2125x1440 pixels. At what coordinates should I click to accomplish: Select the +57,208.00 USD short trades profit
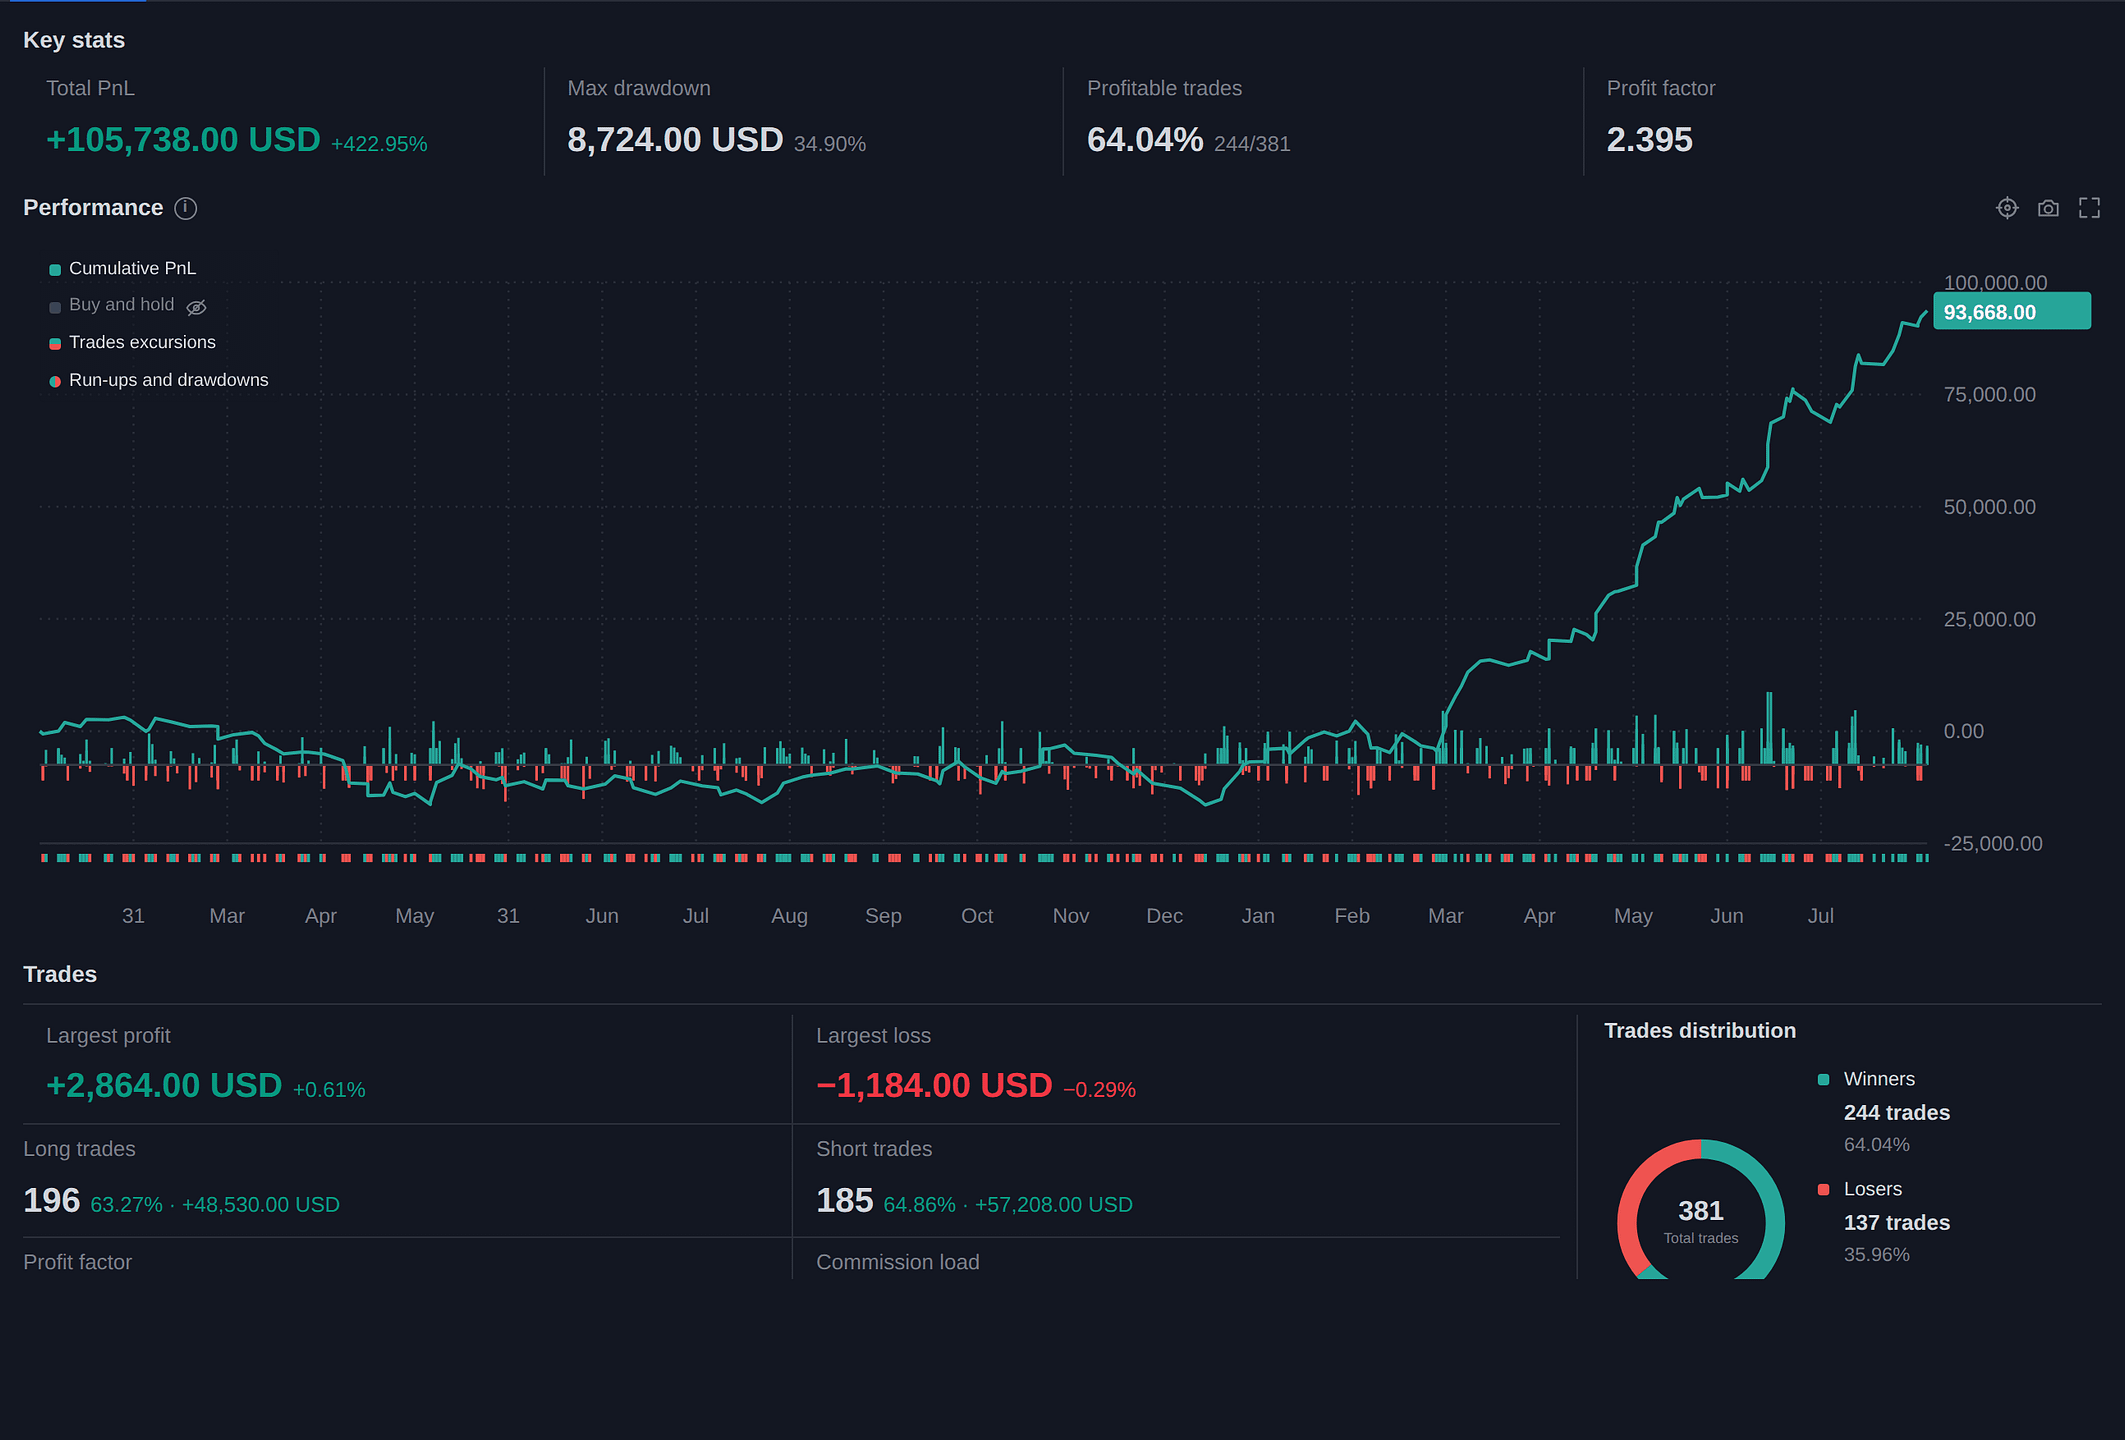coord(1054,1205)
